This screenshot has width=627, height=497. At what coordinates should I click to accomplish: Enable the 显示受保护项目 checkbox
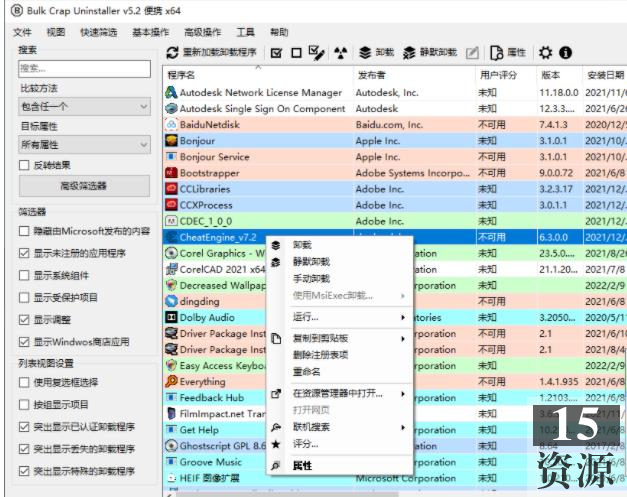[x=24, y=297]
